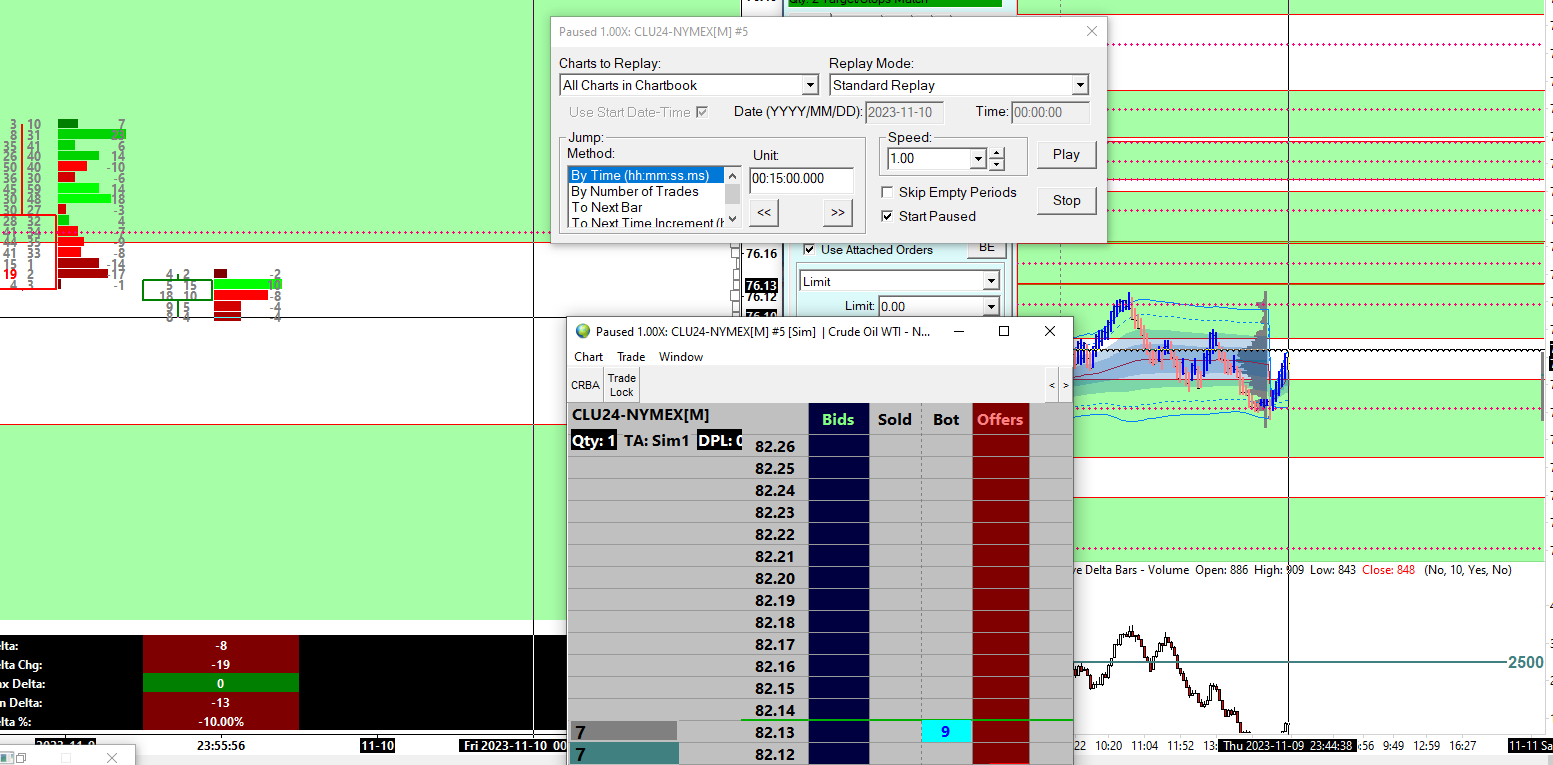Click the Qty: 1 label in the DOM
Viewport: 1553px width, 765px height.
point(594,440)
